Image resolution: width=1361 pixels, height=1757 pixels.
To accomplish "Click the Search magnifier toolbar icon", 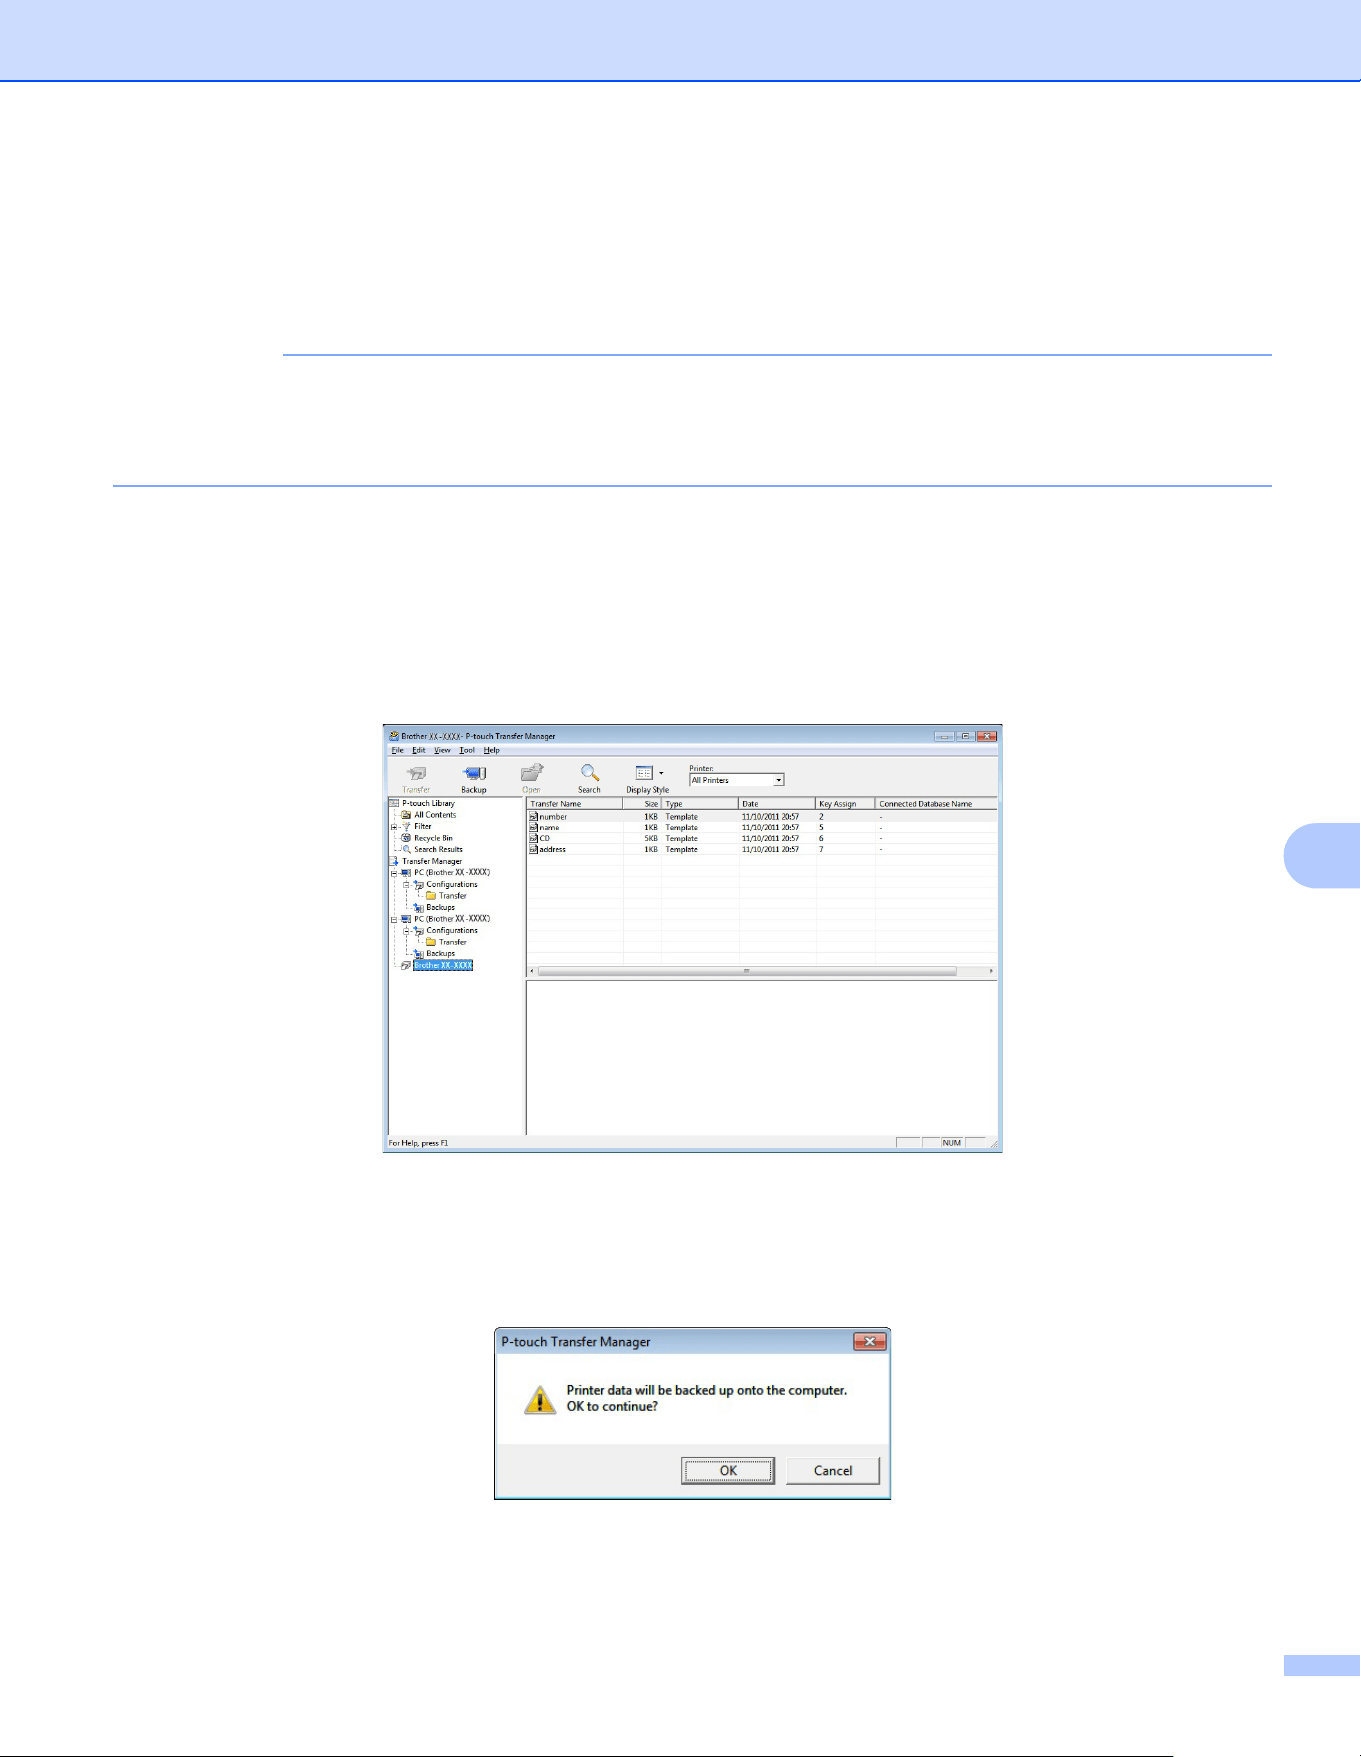I will click(x=590, y=774).
